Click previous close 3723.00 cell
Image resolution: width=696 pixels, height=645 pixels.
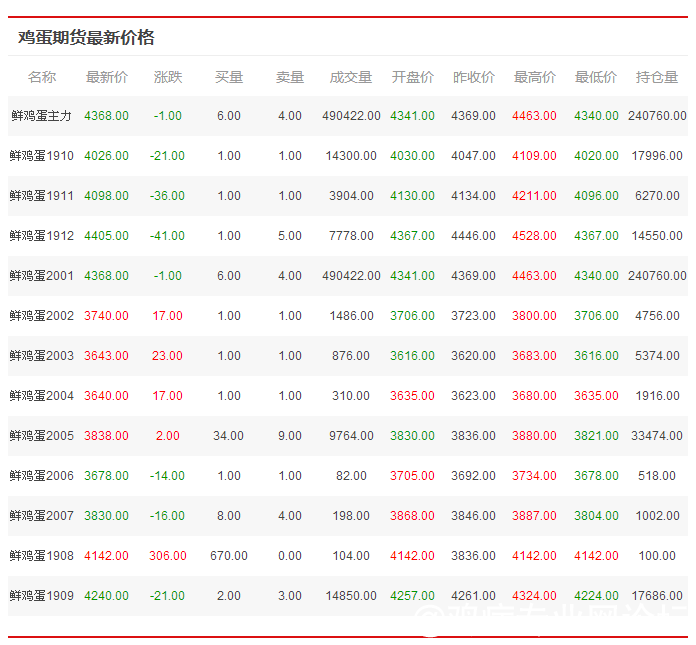click(474, 316)
